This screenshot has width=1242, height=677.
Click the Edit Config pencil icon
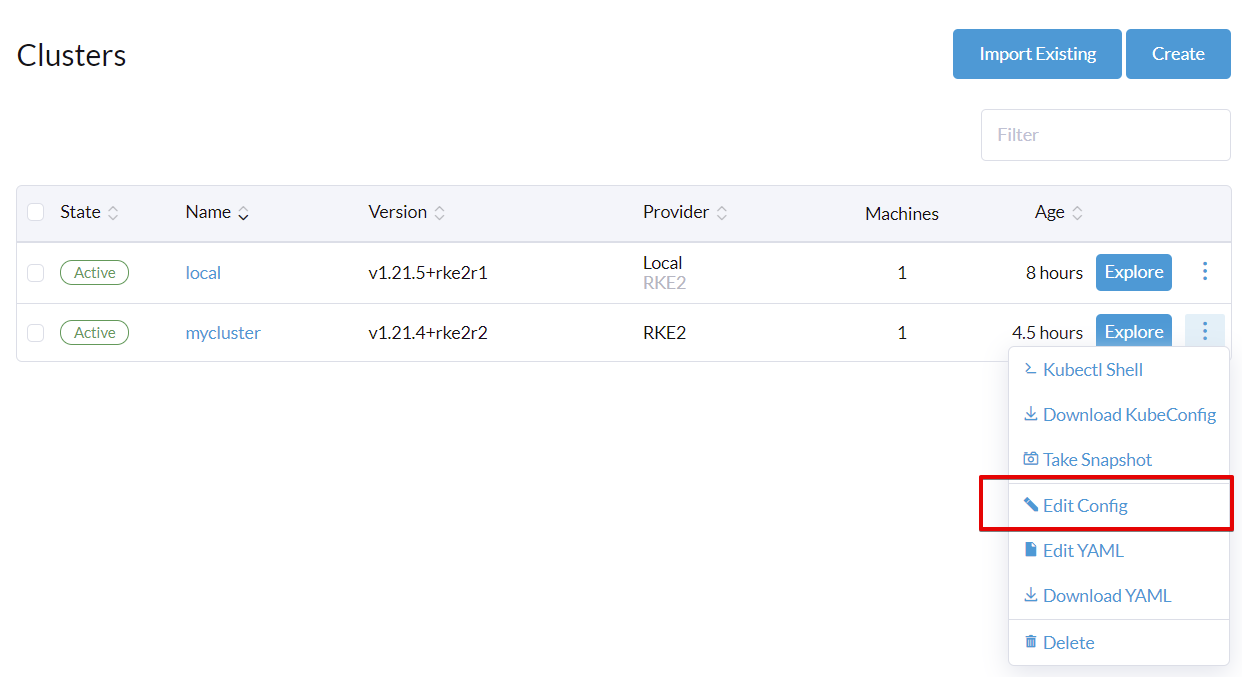[x=1031, y=505]
